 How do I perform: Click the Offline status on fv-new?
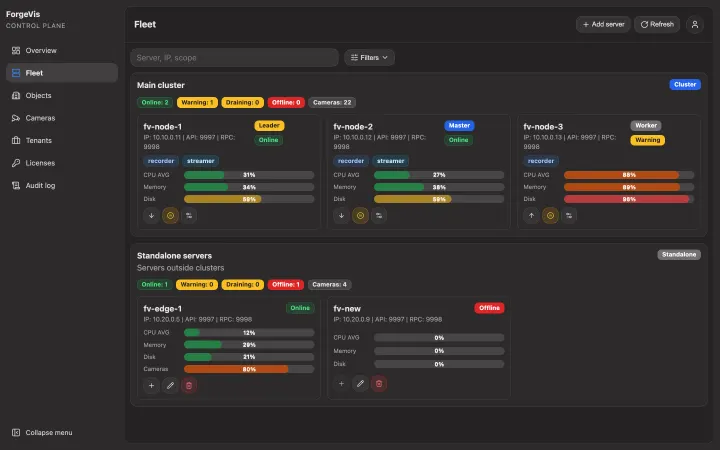click(489, 308)
